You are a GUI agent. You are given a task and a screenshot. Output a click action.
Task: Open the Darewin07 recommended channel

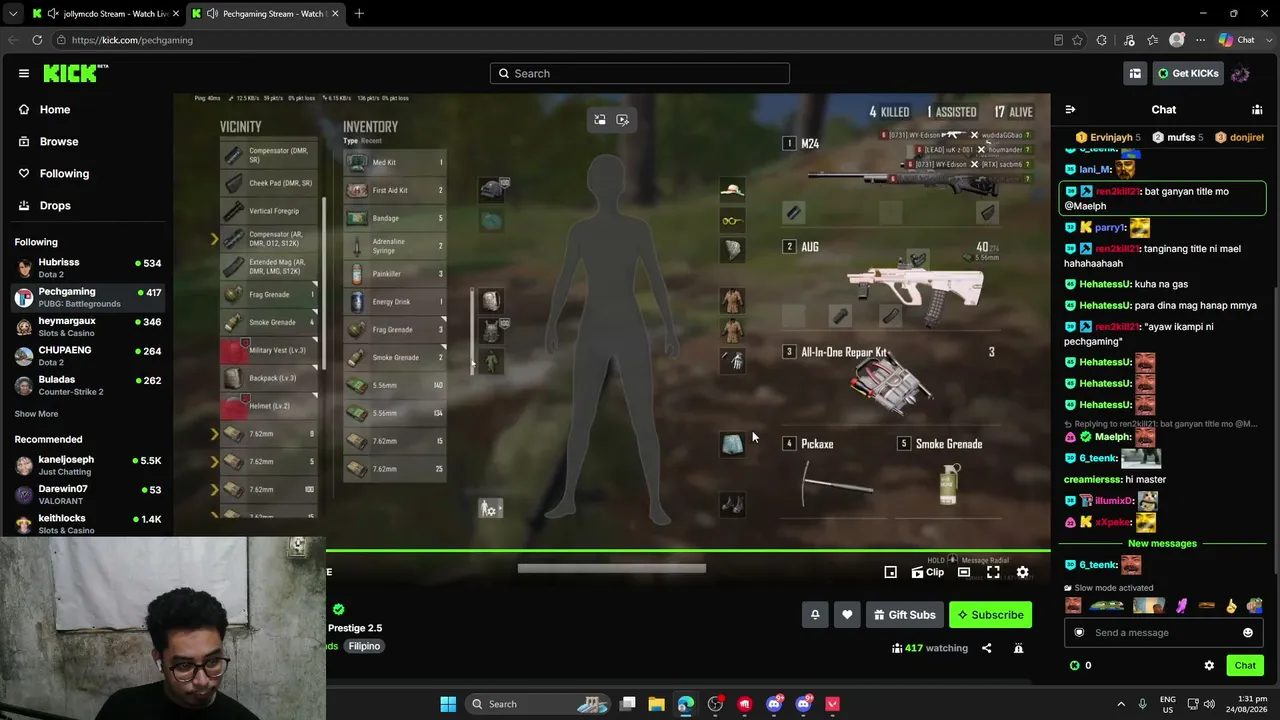pos(88,494)
